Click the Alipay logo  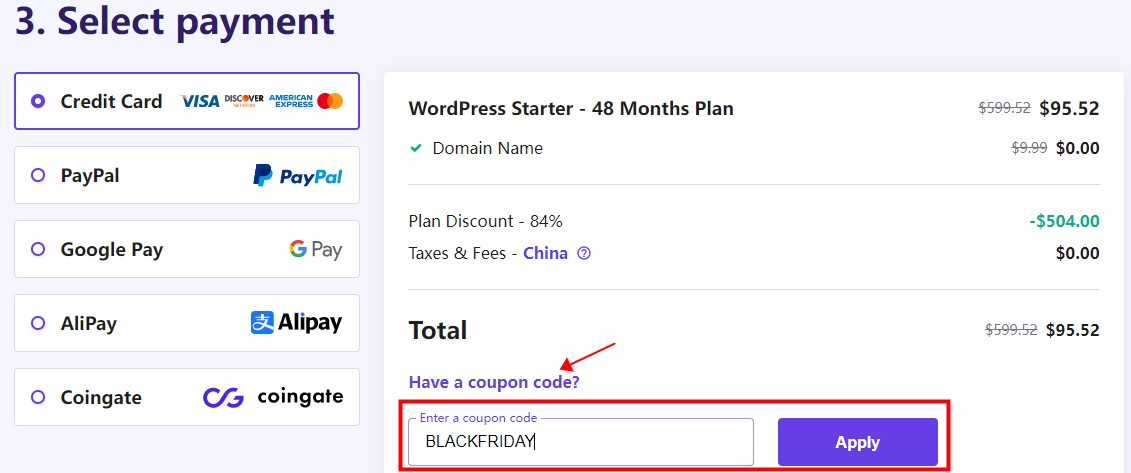point(296,323)
